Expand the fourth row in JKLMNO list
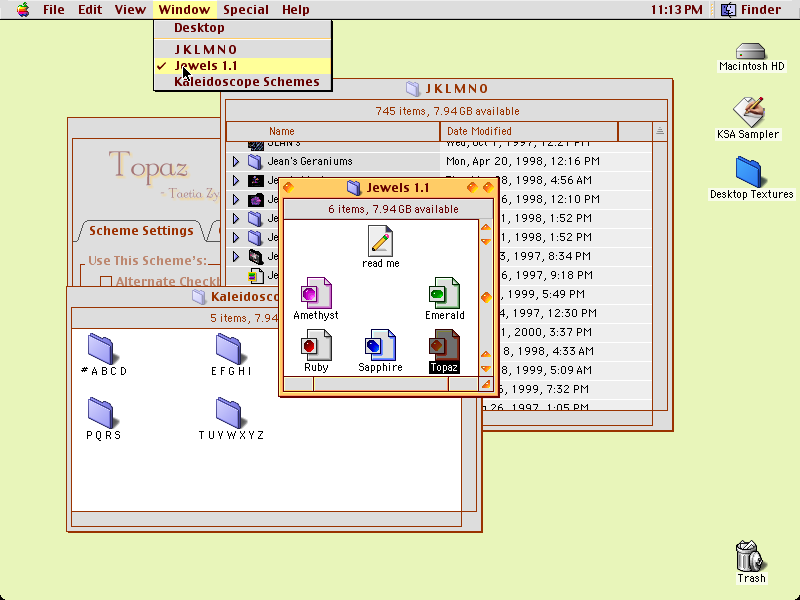The width and height of the screenshot is (800, 600). pos(236,218)
